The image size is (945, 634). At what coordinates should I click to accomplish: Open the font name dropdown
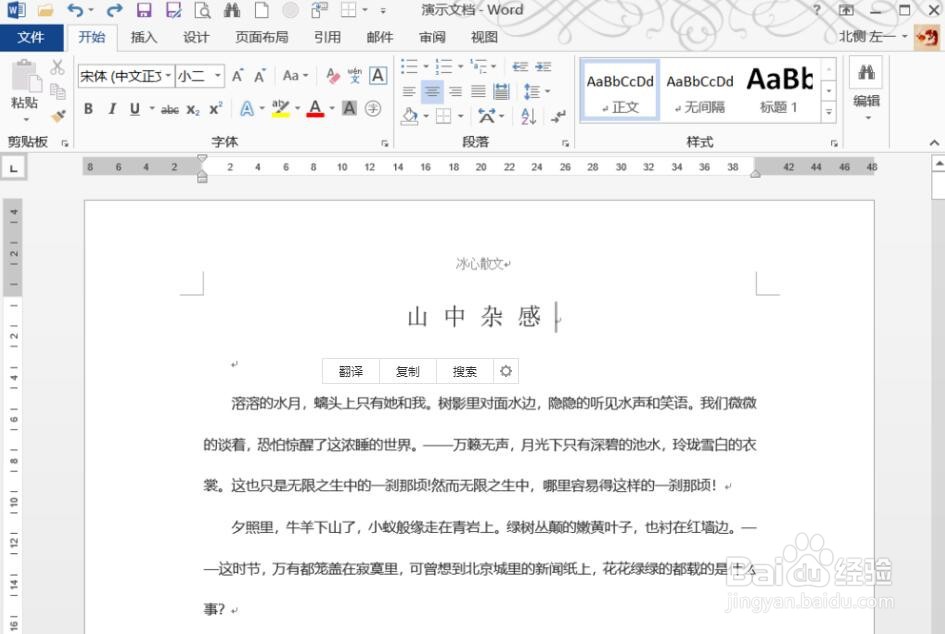pos(120,76)
